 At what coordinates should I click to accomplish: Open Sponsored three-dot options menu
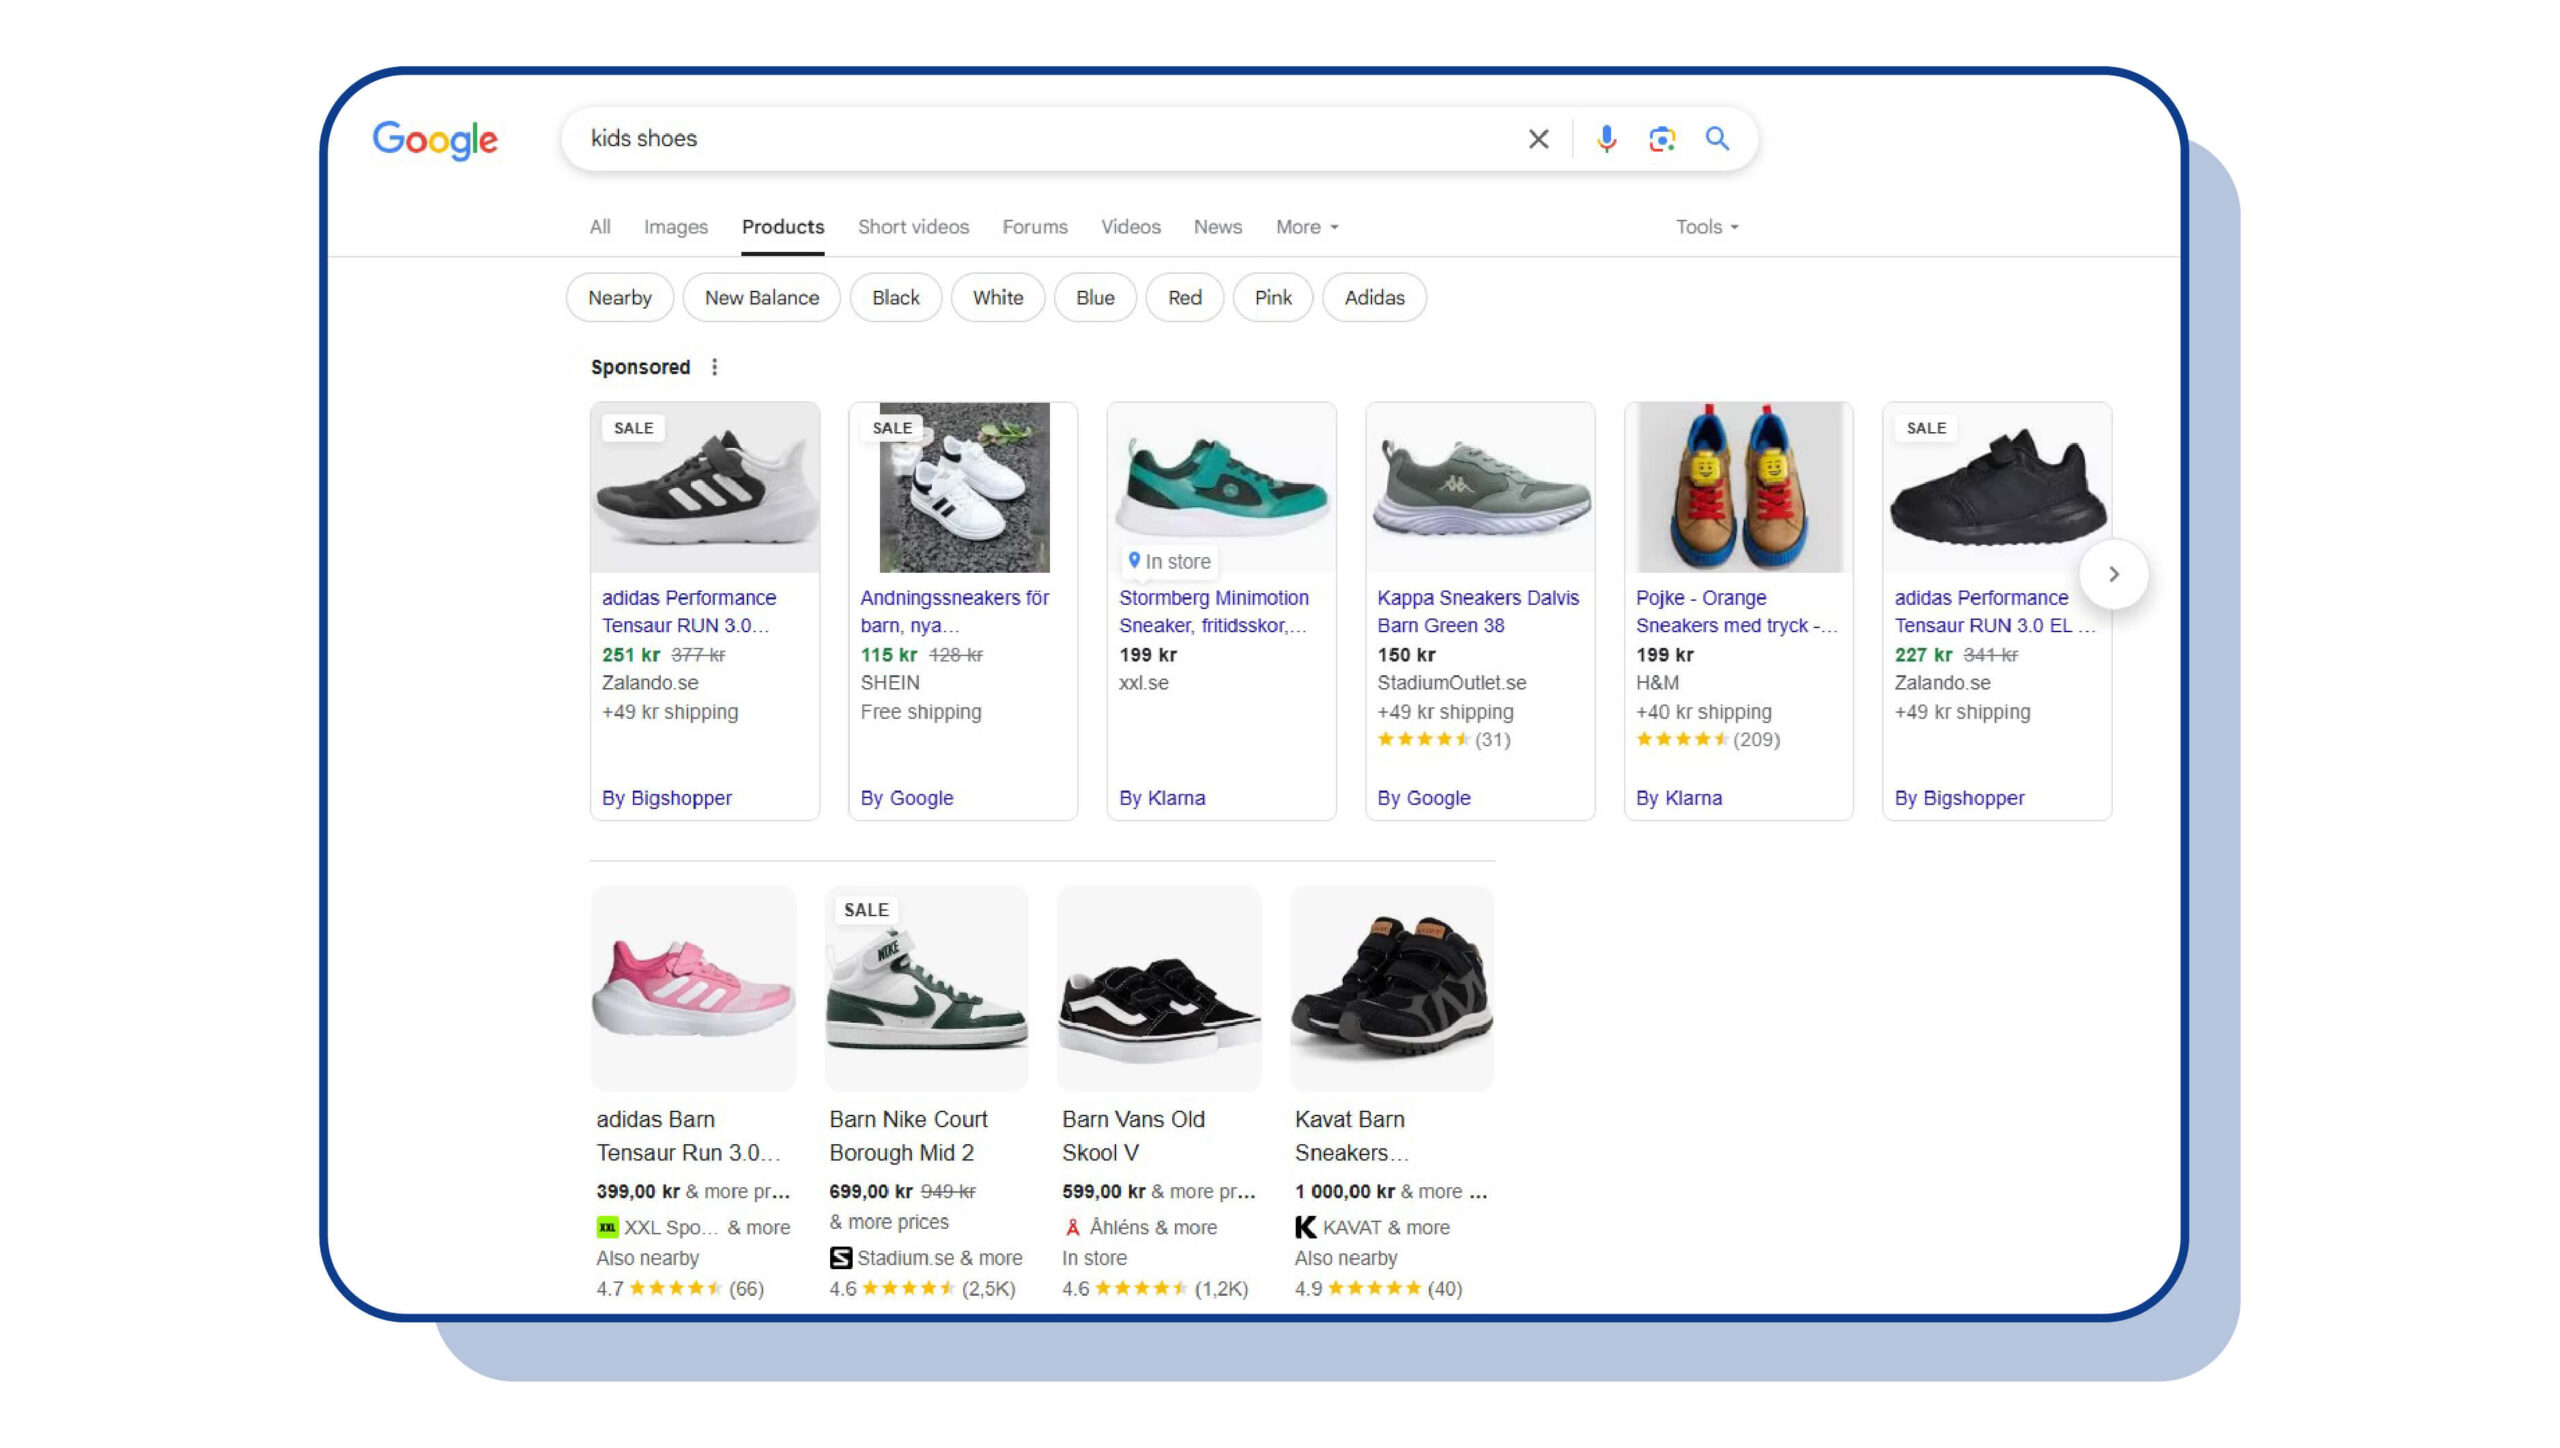click(714, 367)
